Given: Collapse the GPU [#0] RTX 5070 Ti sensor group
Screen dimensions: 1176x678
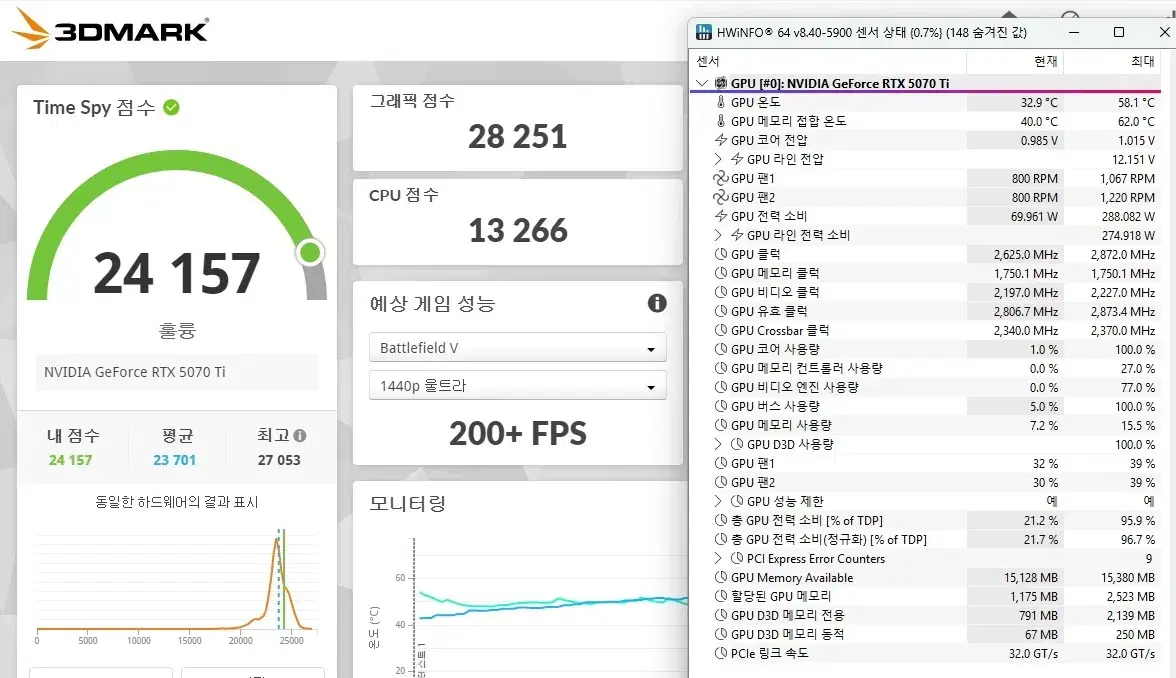Looking at the screenshot, I should click(702, 83).
